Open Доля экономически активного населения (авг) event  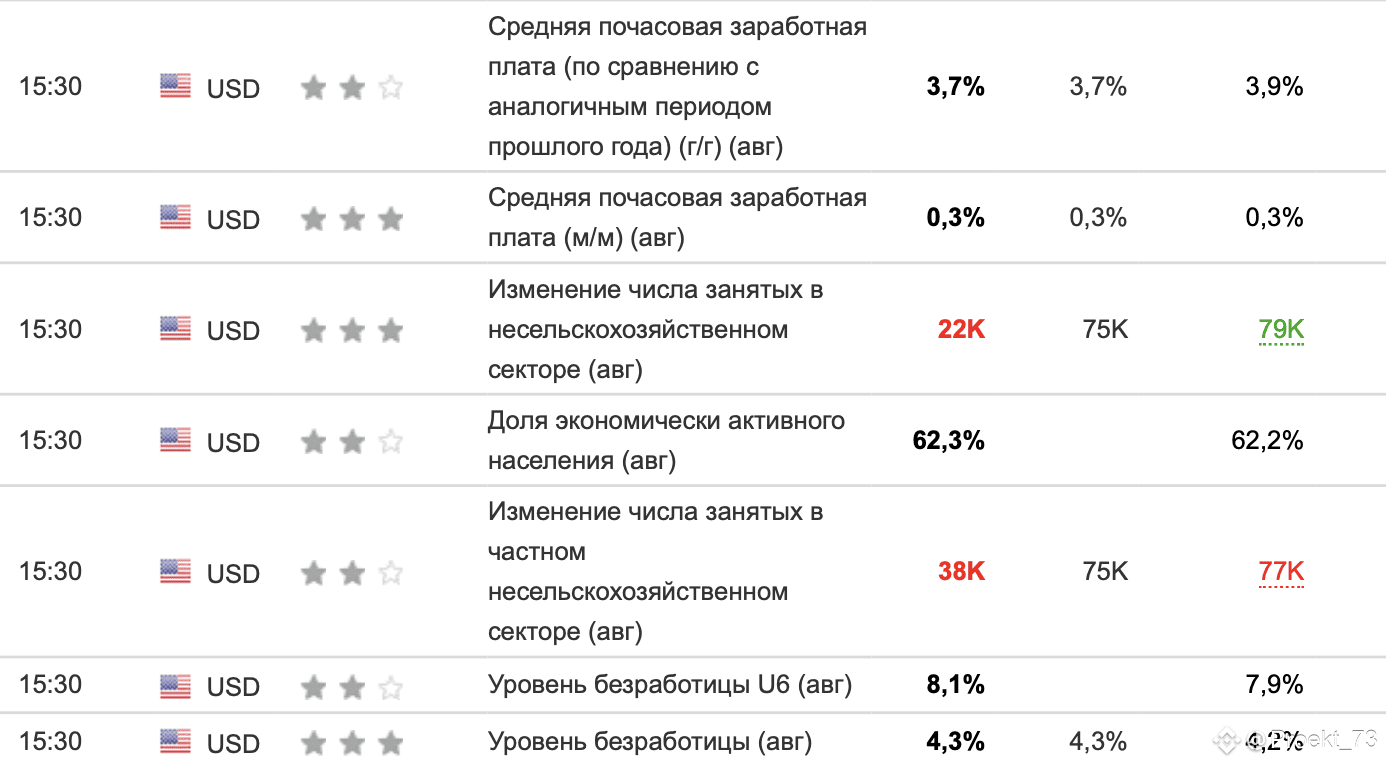(666, 441)
